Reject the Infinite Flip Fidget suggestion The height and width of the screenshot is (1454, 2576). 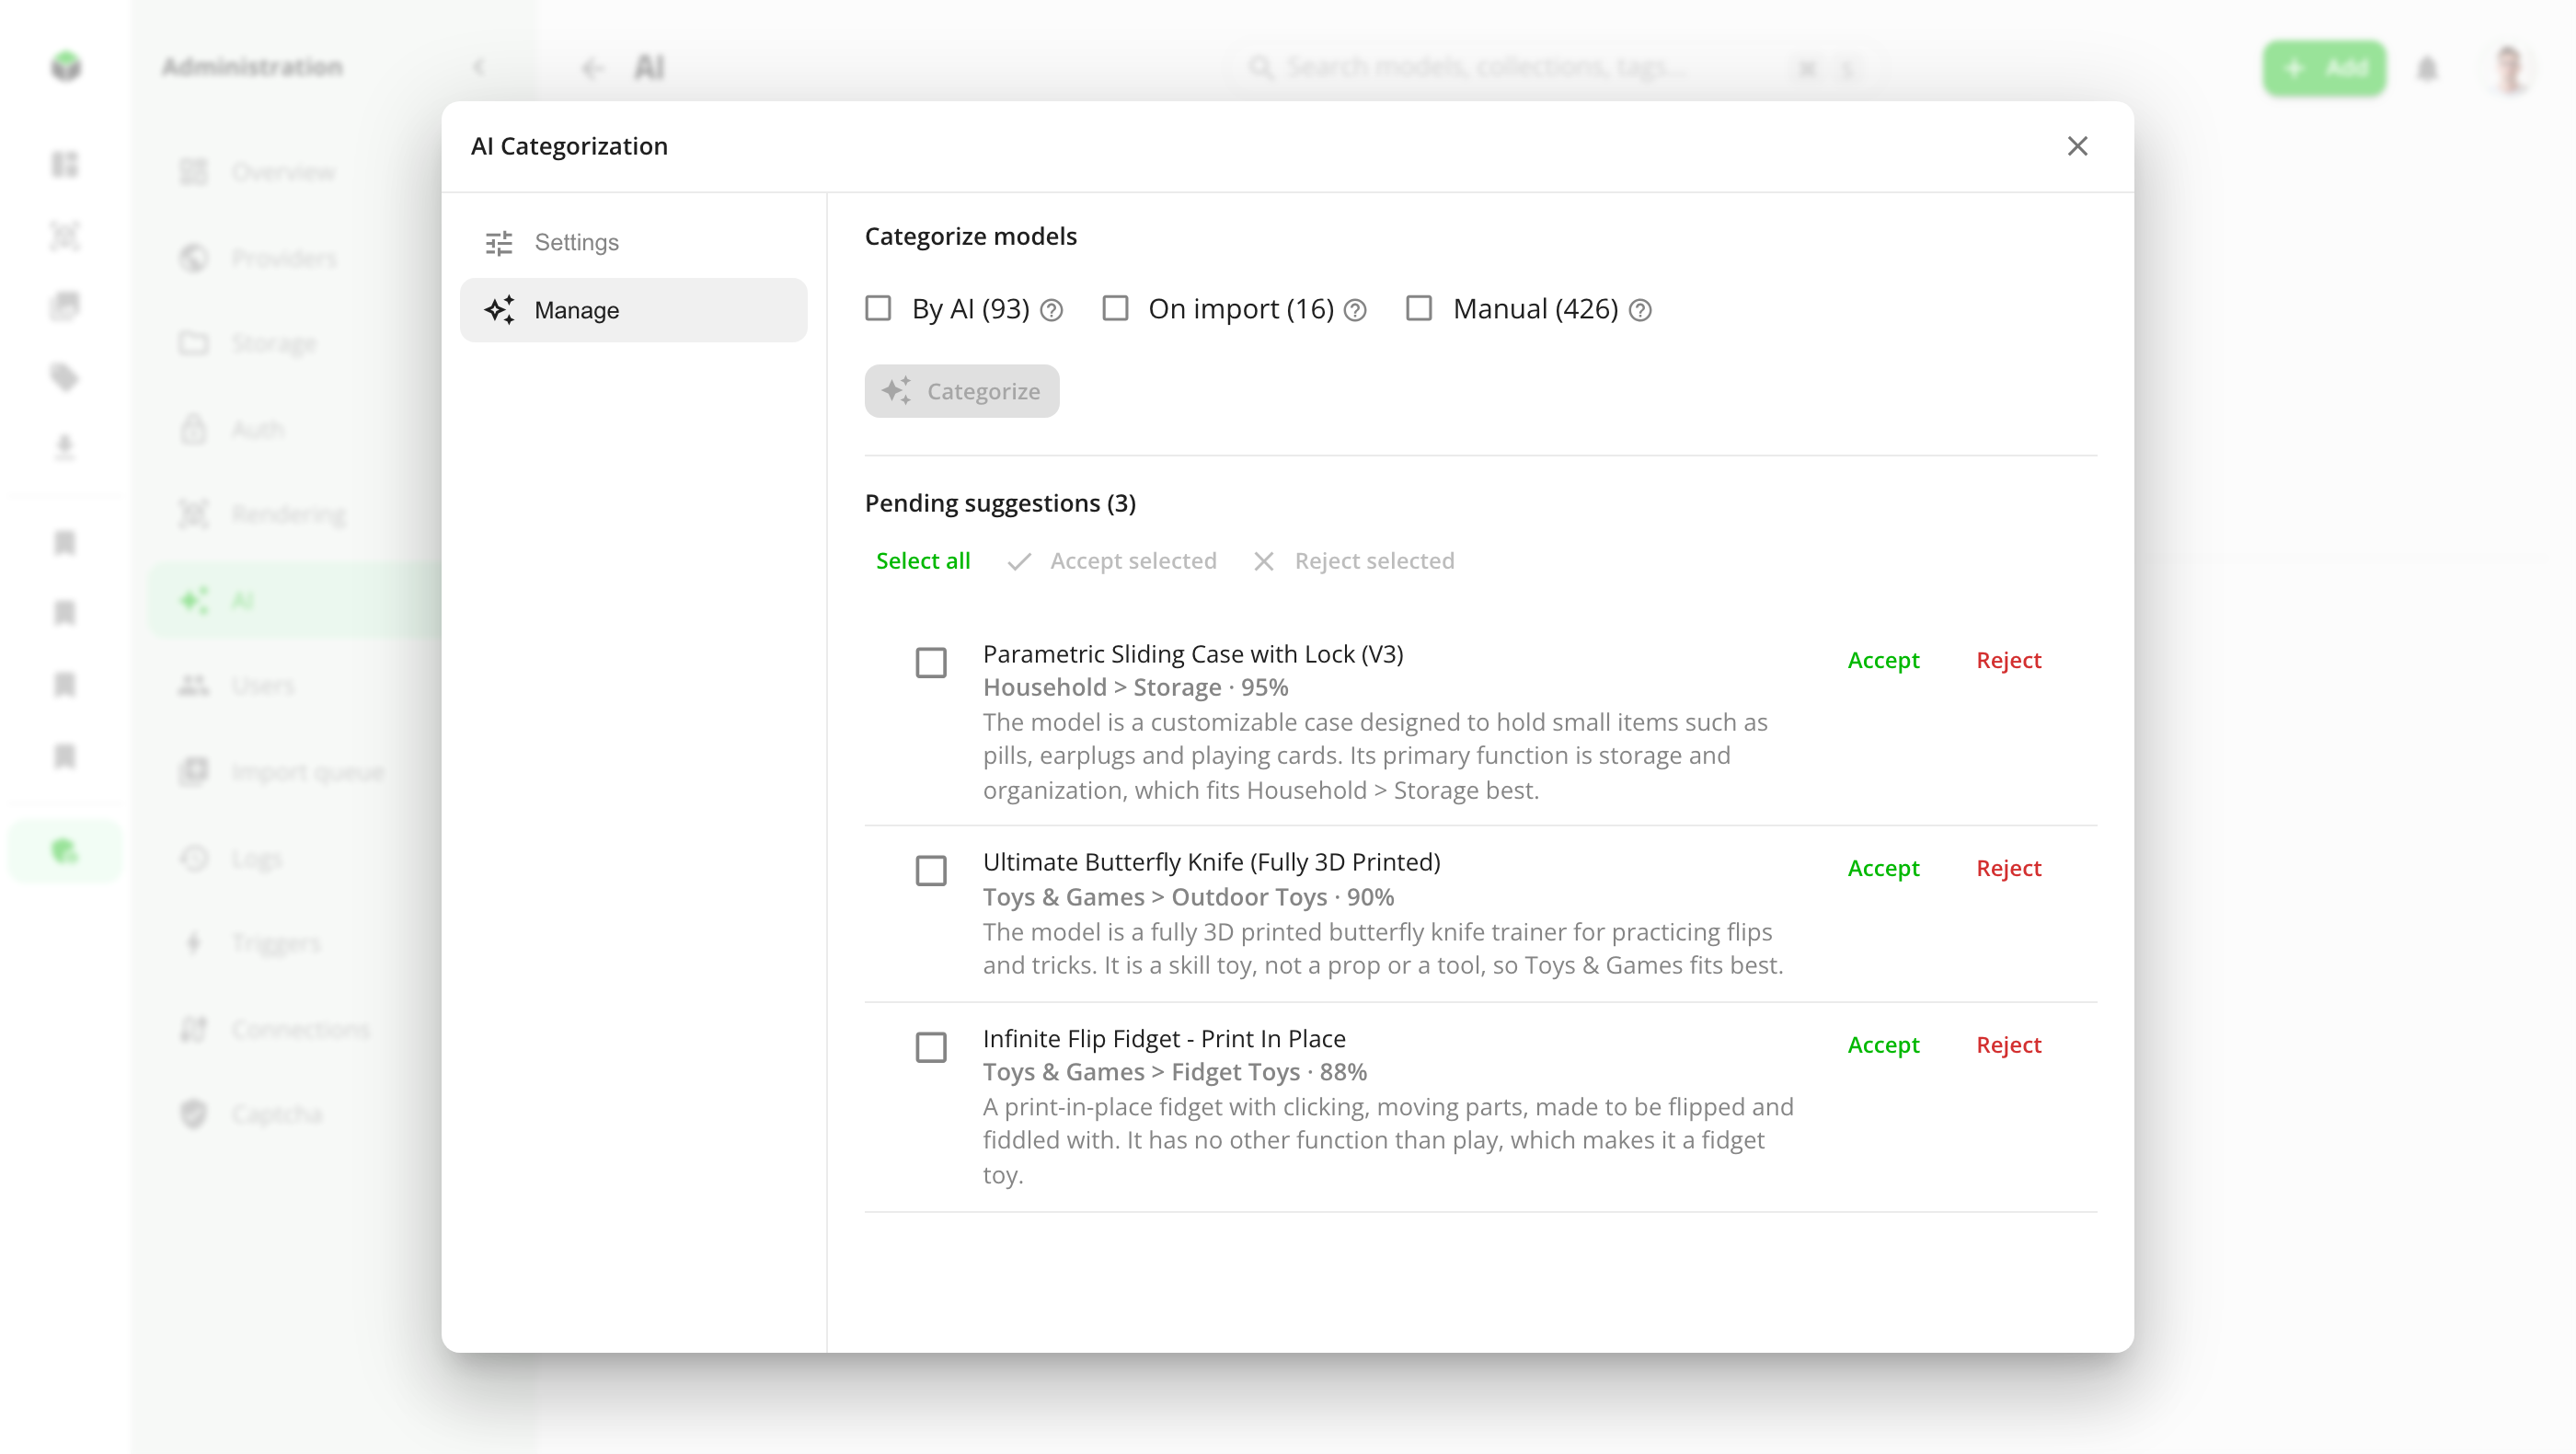2008,1045
